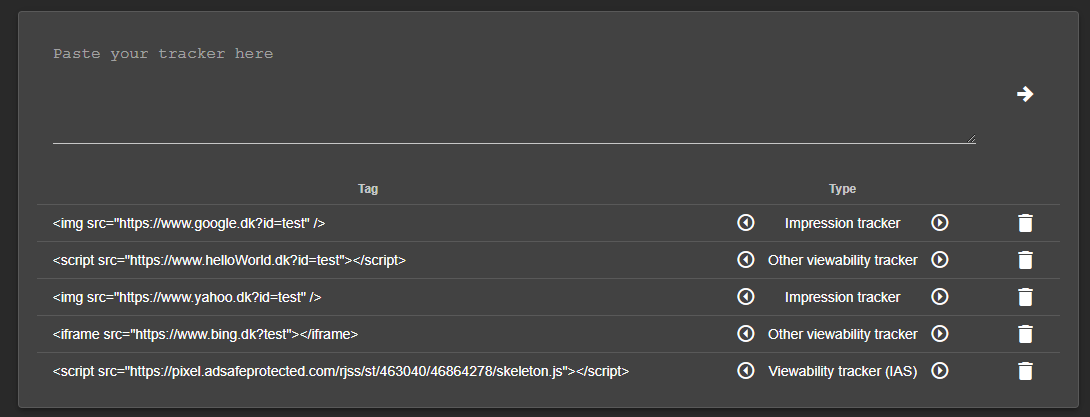Screen dimensions: 1090x417
Task: Cycle helloWorld.dk tracker type forward
Action: (940, 259)
